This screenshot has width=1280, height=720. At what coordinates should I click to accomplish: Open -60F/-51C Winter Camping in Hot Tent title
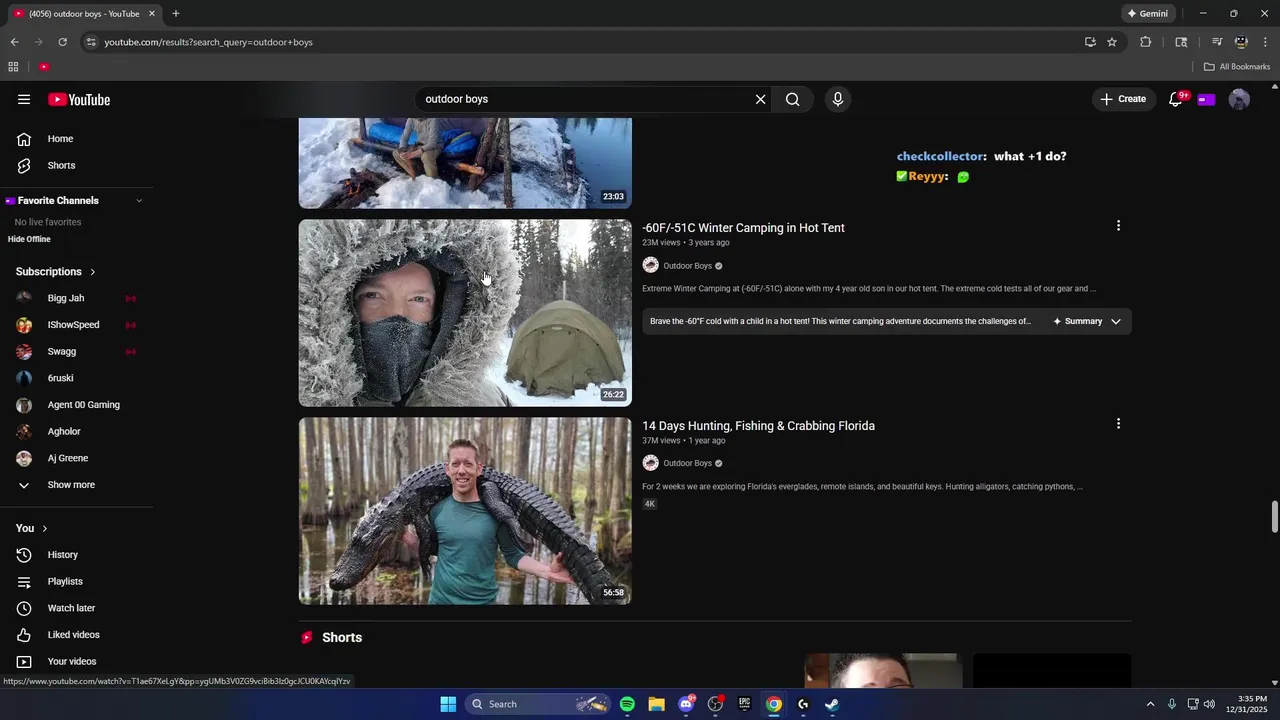pyautogui.click(x=743, y=228)
